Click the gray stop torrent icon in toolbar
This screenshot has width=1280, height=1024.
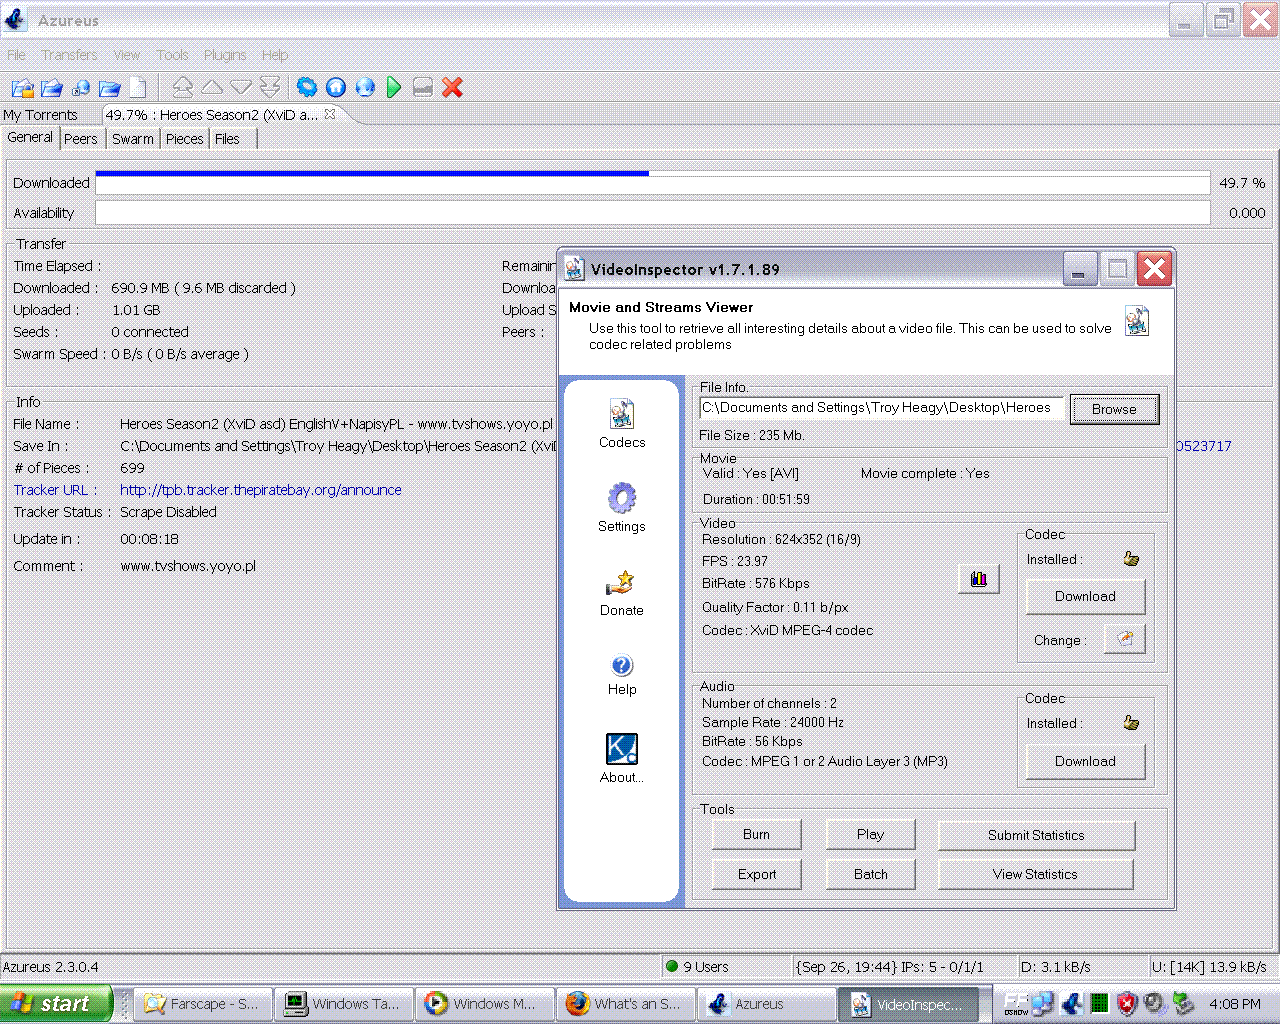(x=423, y=88)
